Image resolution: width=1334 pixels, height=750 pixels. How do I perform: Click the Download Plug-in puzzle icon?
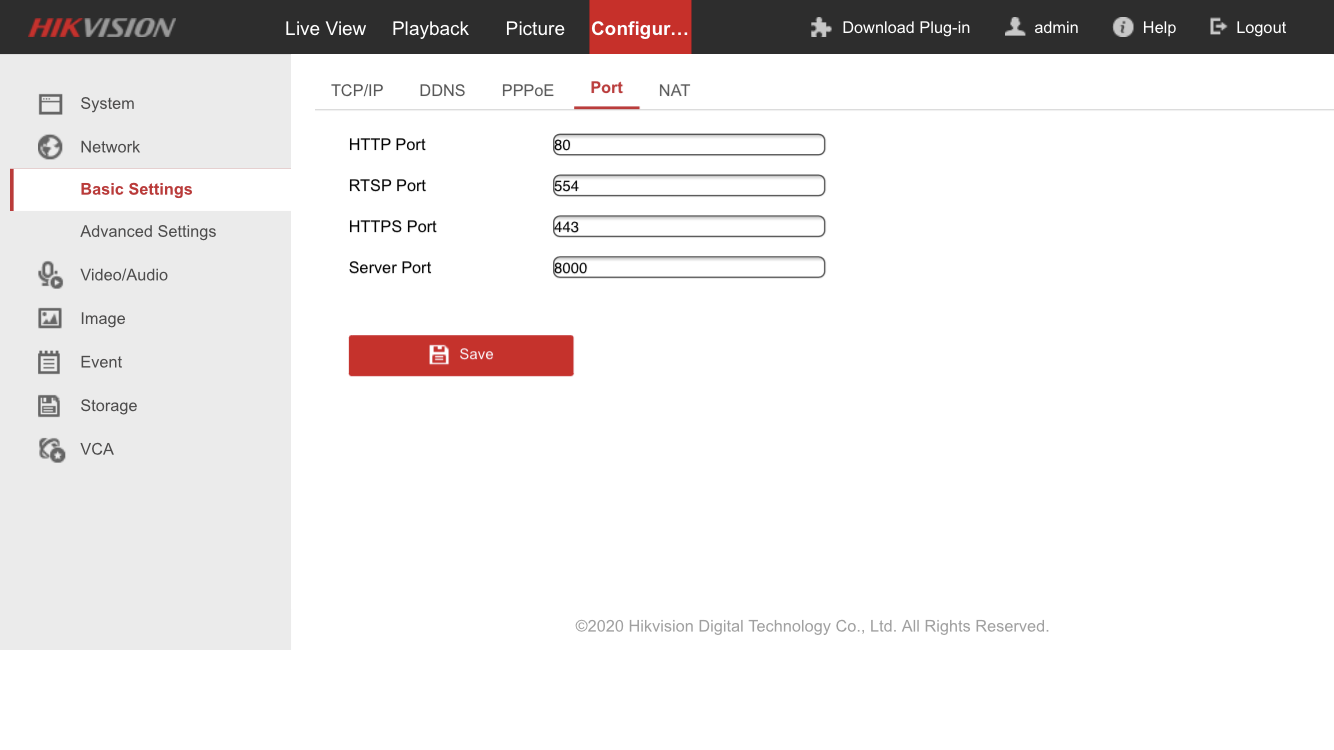[x=821, y=28]
